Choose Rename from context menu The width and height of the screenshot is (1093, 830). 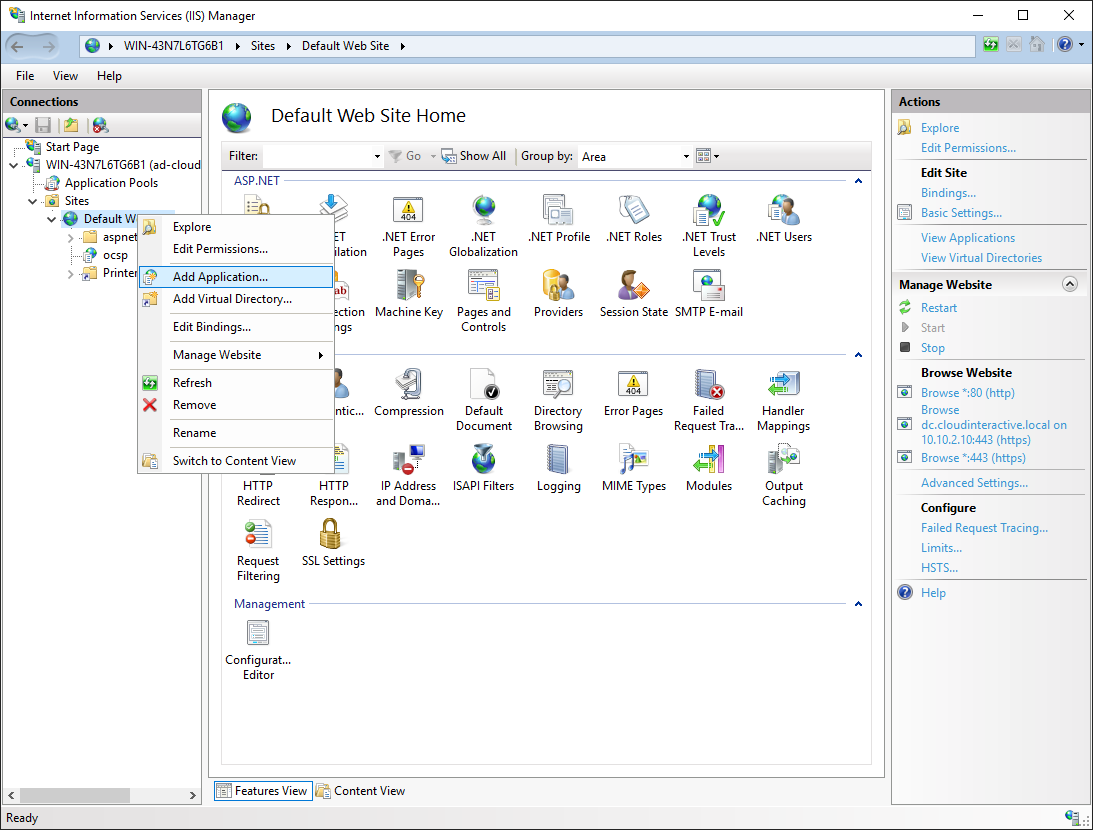tap(236, 433)
